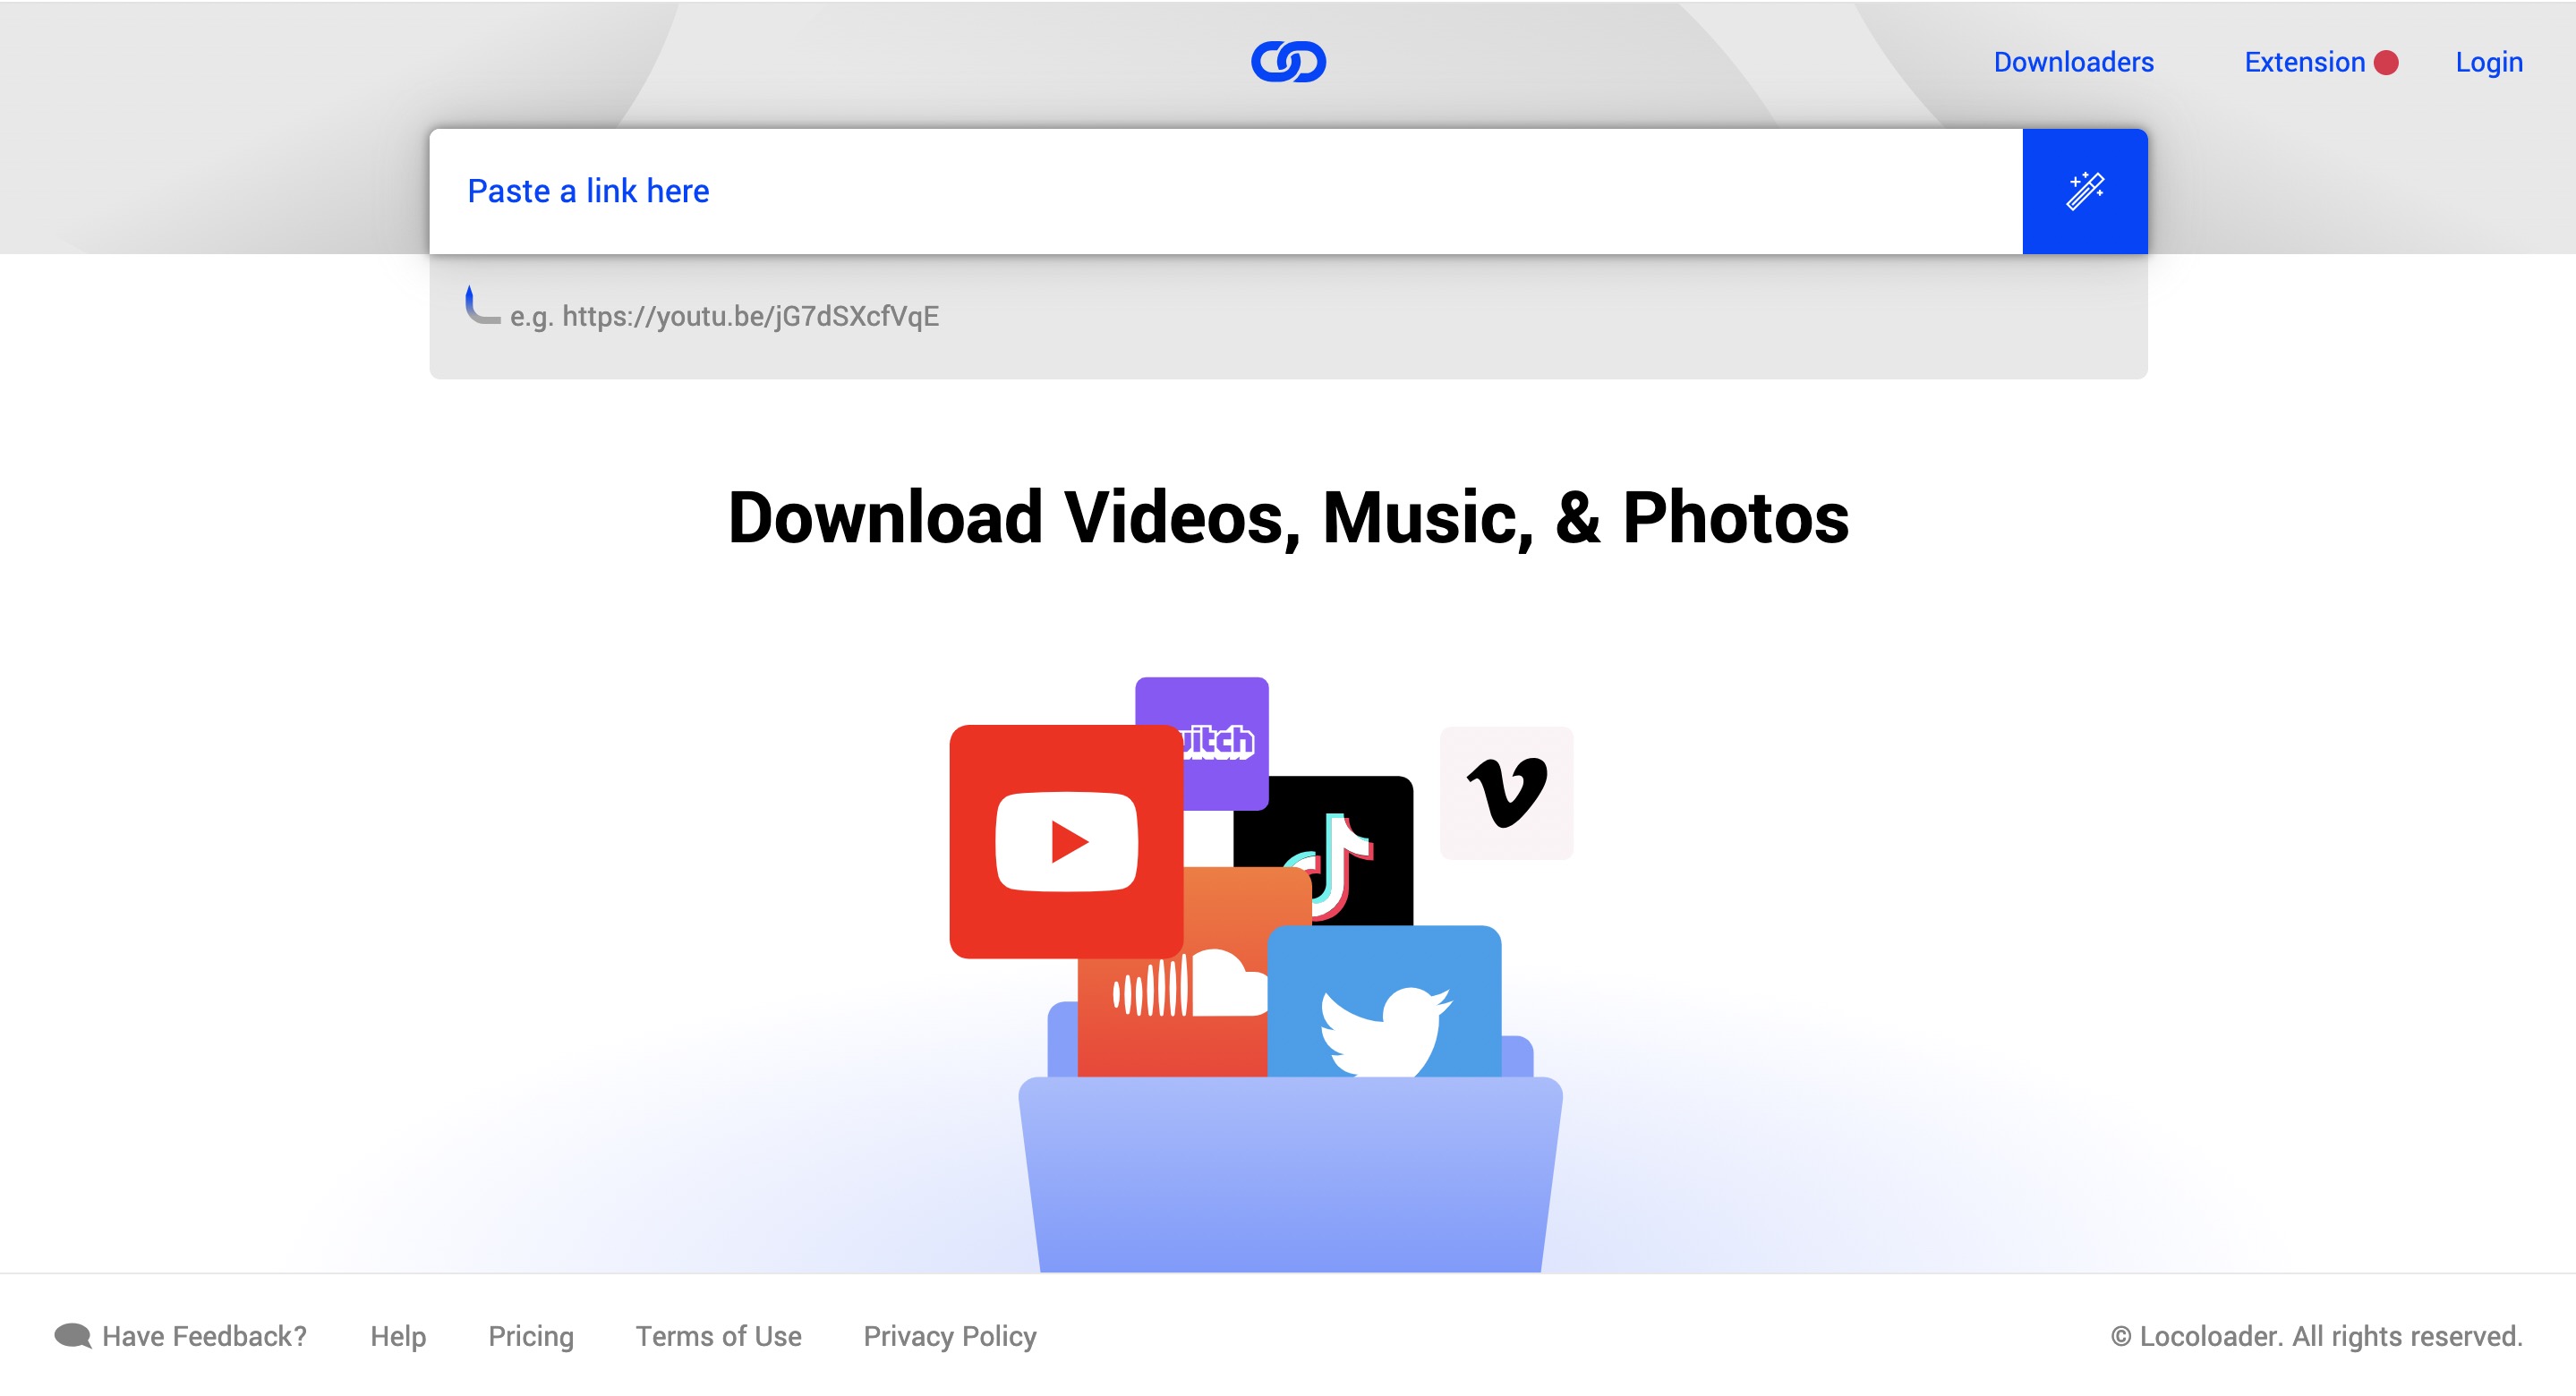Open the Downloaders page
This screenshot has height=1396, width=2576.
[2074, 62]
